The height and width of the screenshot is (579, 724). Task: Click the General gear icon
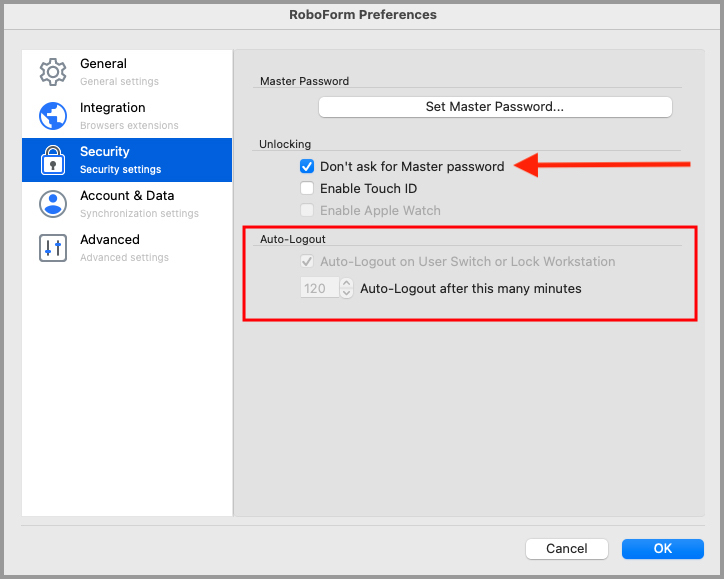(x=53, y=72)
